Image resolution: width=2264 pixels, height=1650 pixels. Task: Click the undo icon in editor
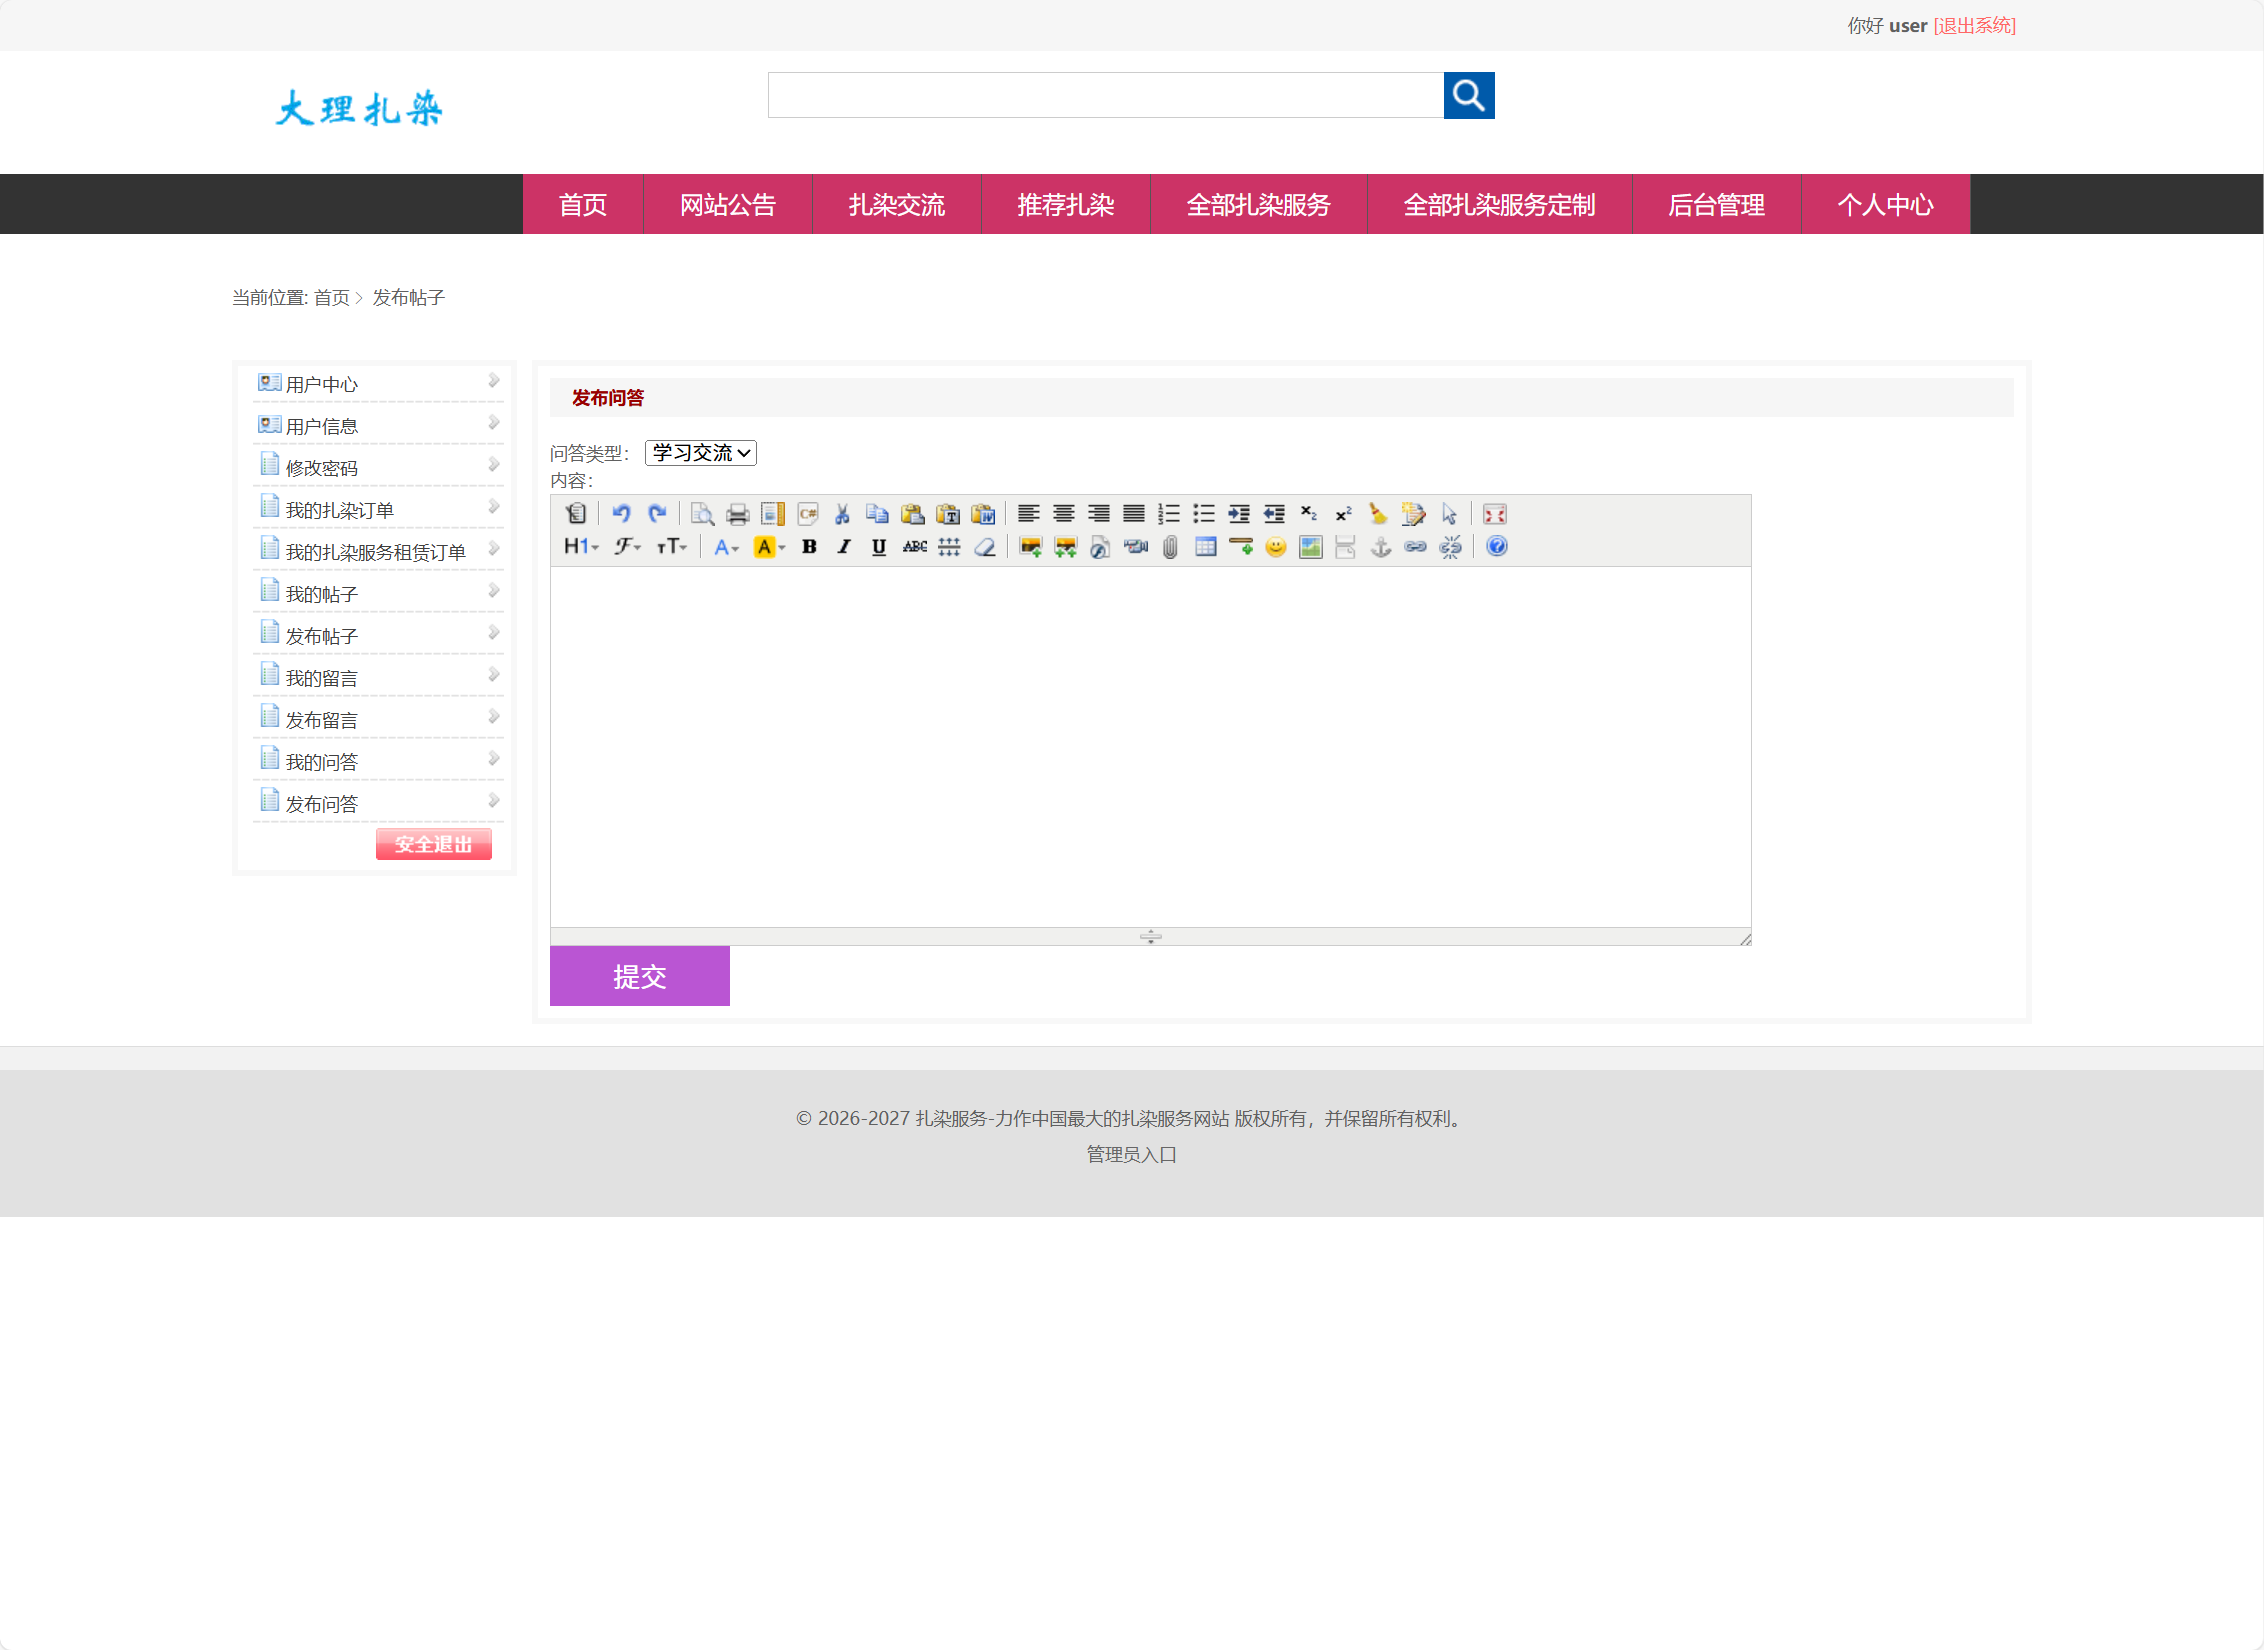[621, 514]
